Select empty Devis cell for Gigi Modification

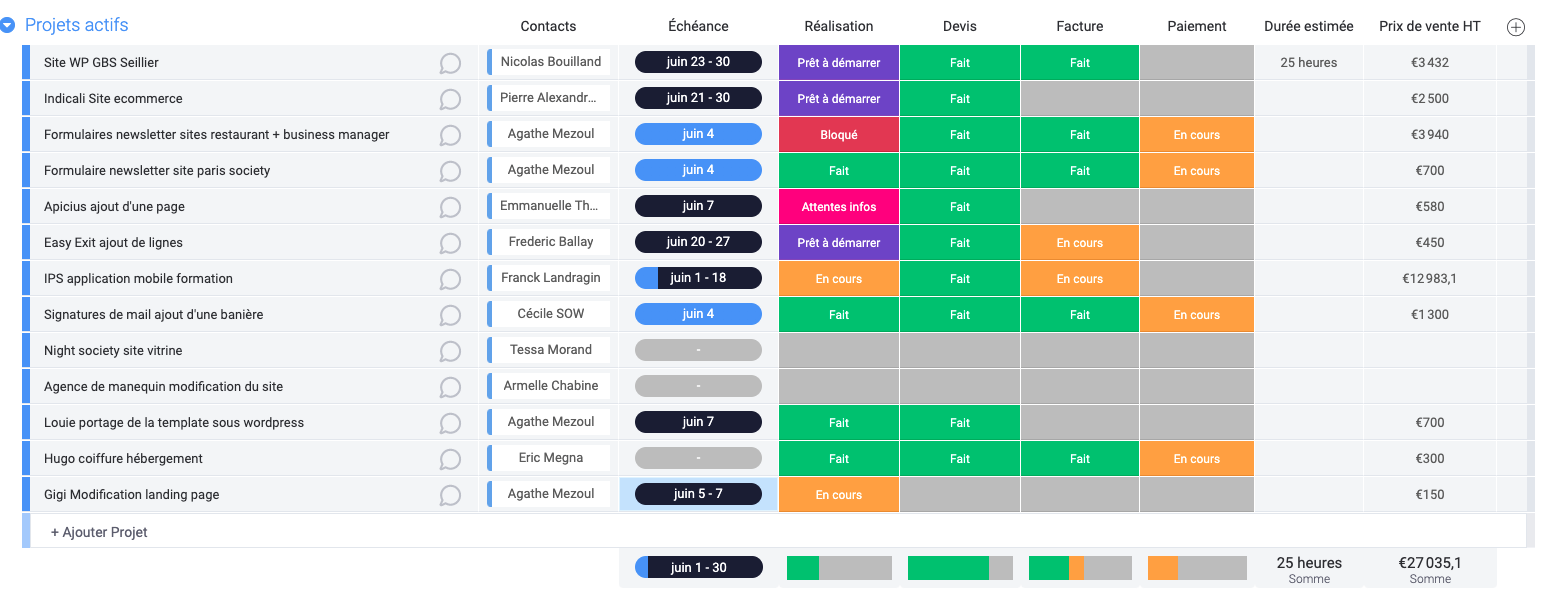[x=959, y=495]
